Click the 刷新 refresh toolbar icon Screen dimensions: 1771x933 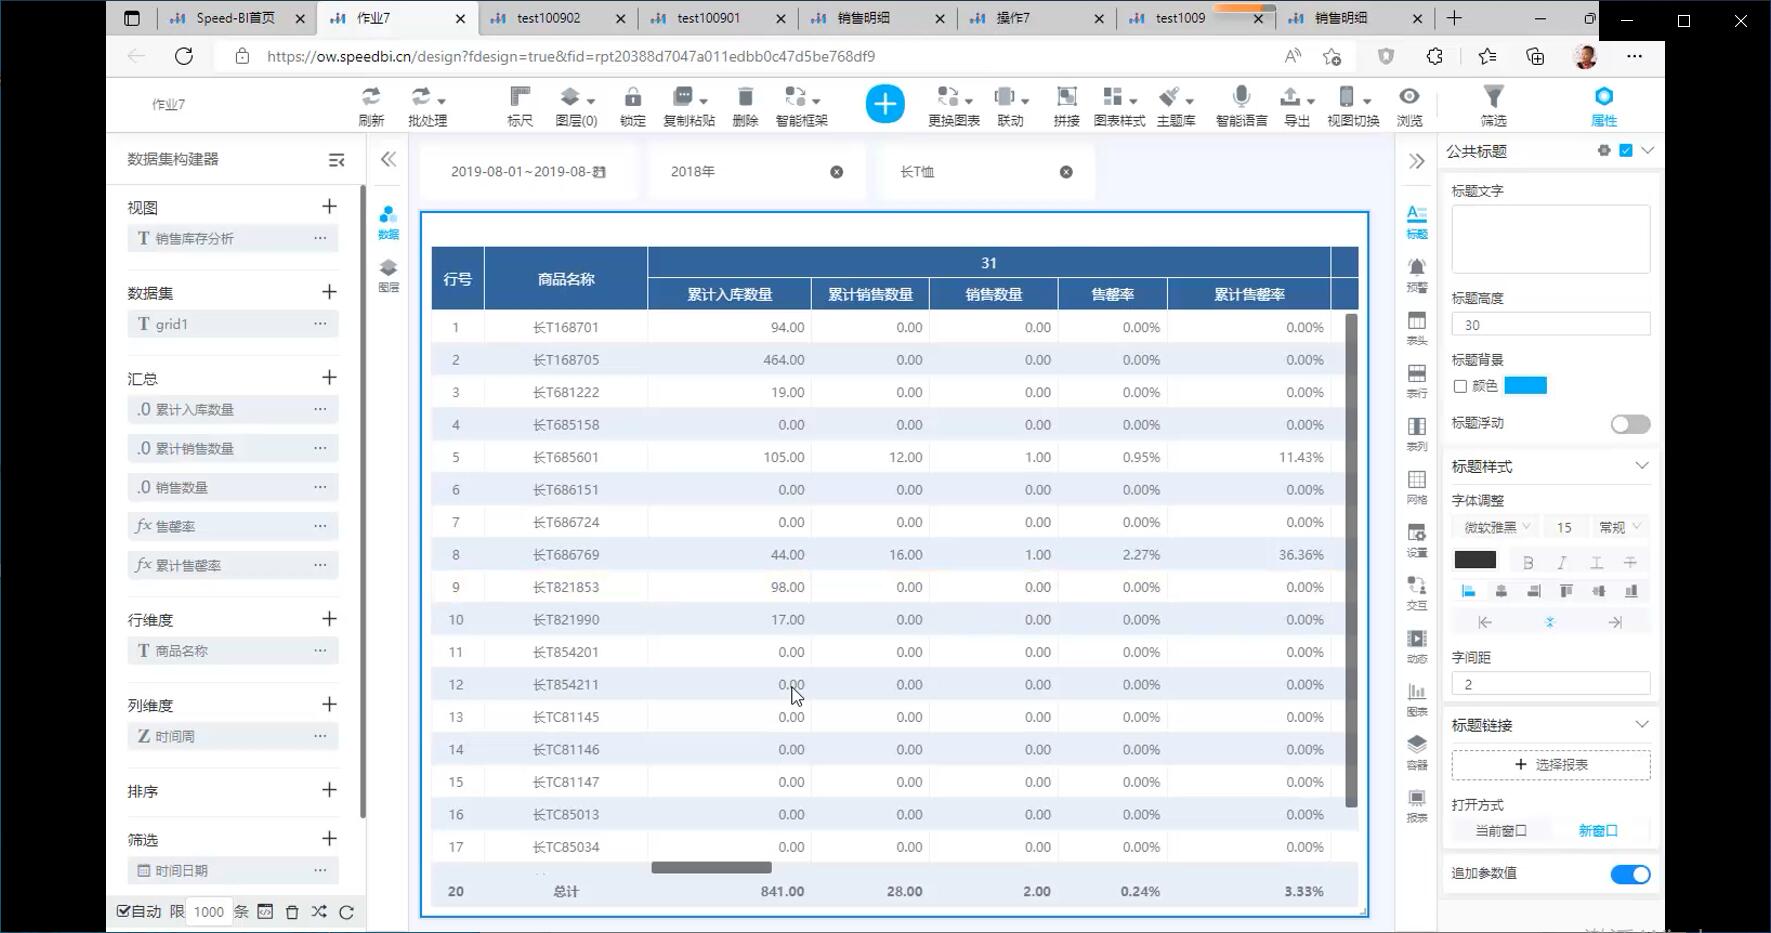click(x=371, y=98)
